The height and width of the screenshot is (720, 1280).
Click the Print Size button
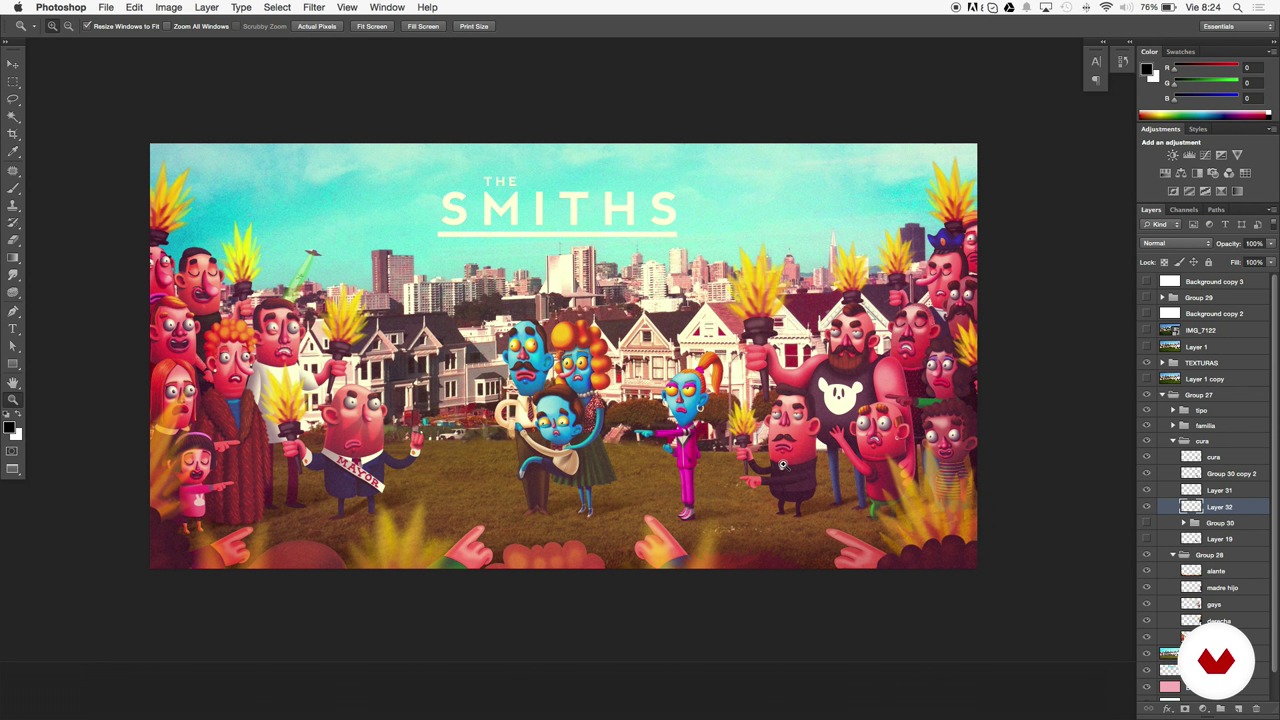coord(474,26)
